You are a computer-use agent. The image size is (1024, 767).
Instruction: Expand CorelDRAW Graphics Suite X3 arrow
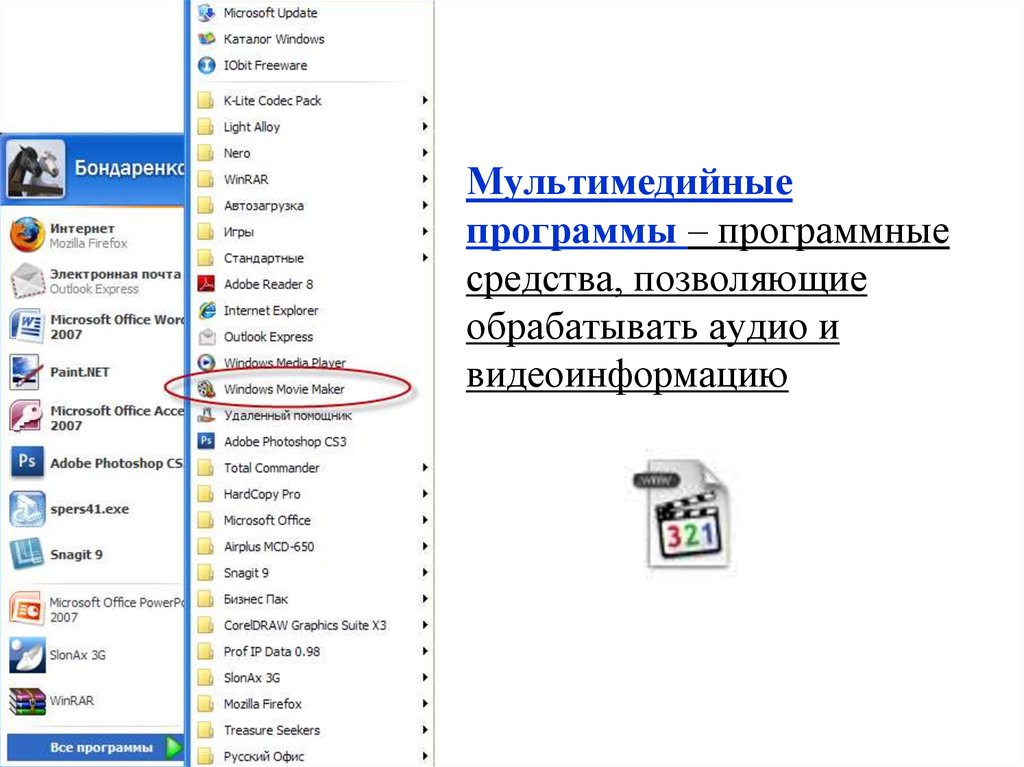point(424,625)
